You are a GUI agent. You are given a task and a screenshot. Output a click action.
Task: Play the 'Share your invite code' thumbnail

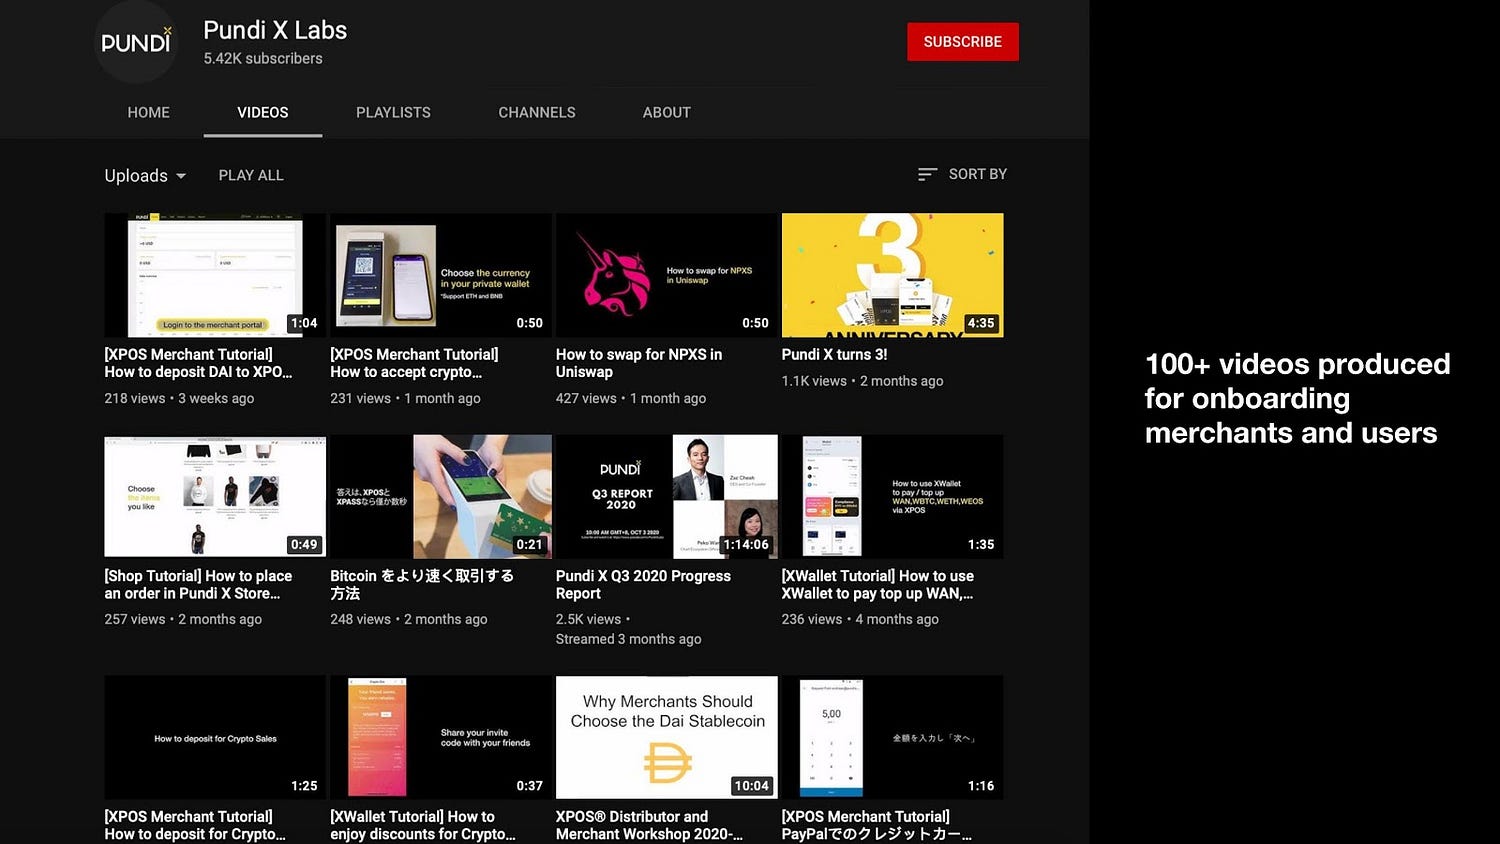441,738
